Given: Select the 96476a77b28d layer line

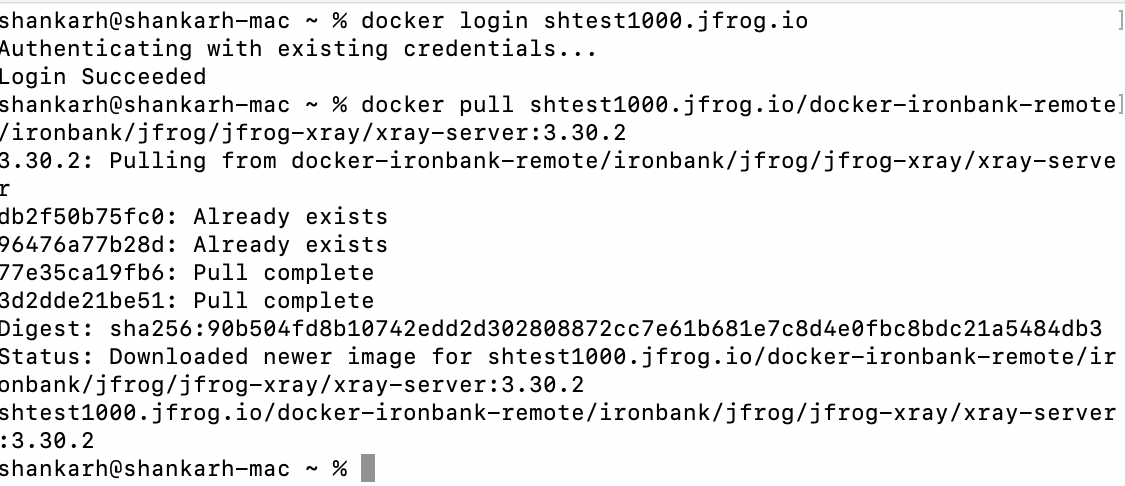Looking at the screenshot, I should click(193, 245).
